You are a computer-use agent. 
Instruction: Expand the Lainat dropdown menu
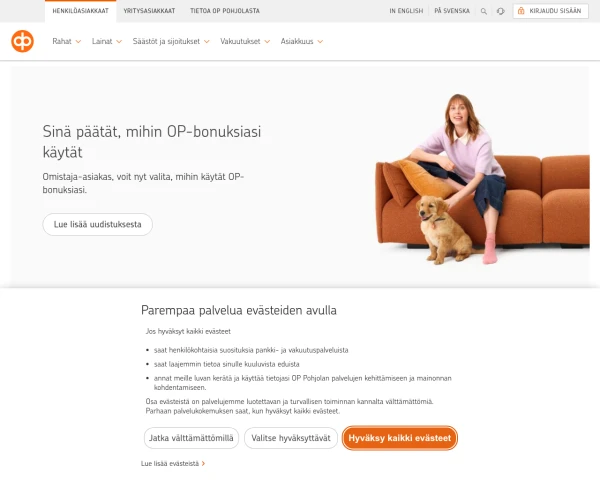pyautogui.click(x=107, y=41)
